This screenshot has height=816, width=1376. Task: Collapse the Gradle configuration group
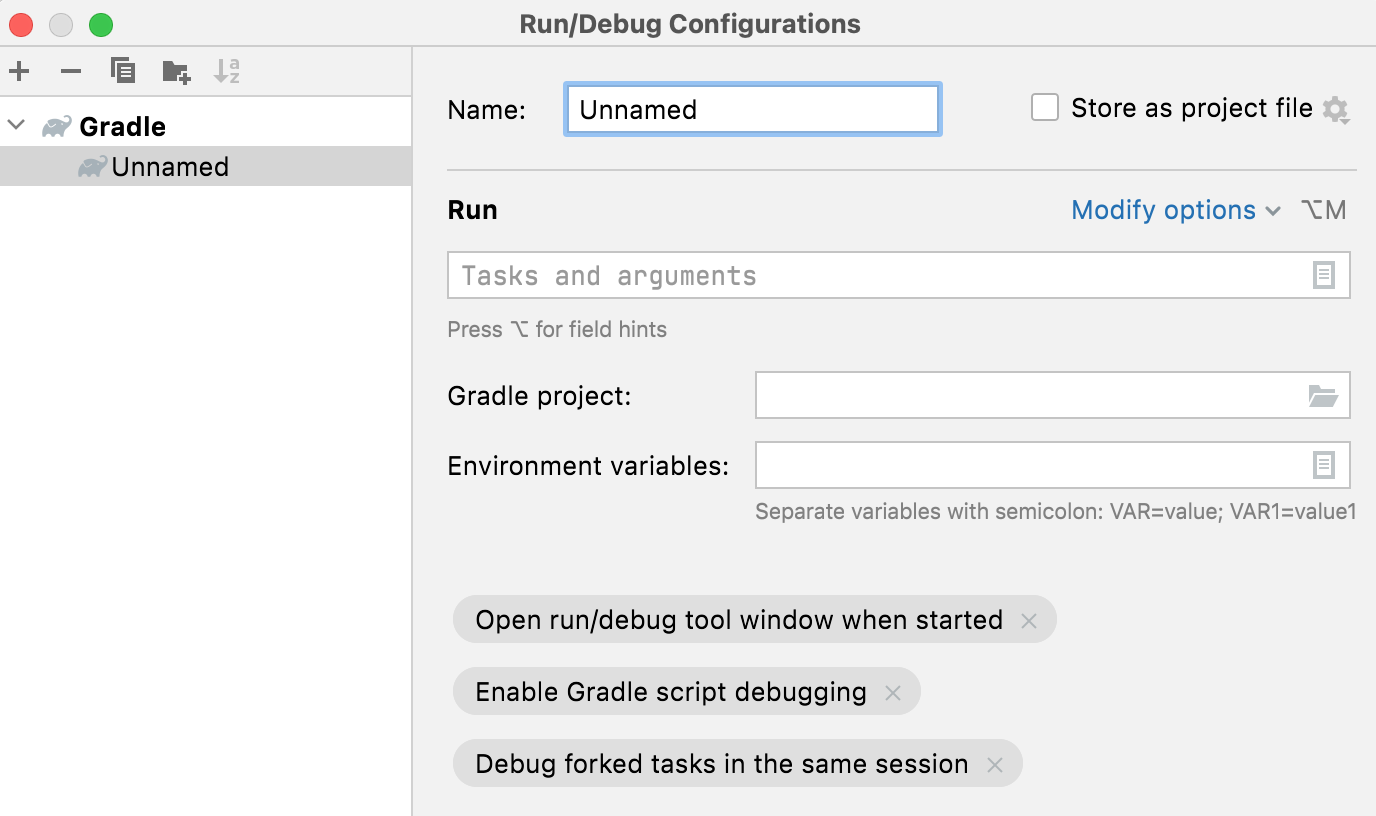[x=15, y=126]
